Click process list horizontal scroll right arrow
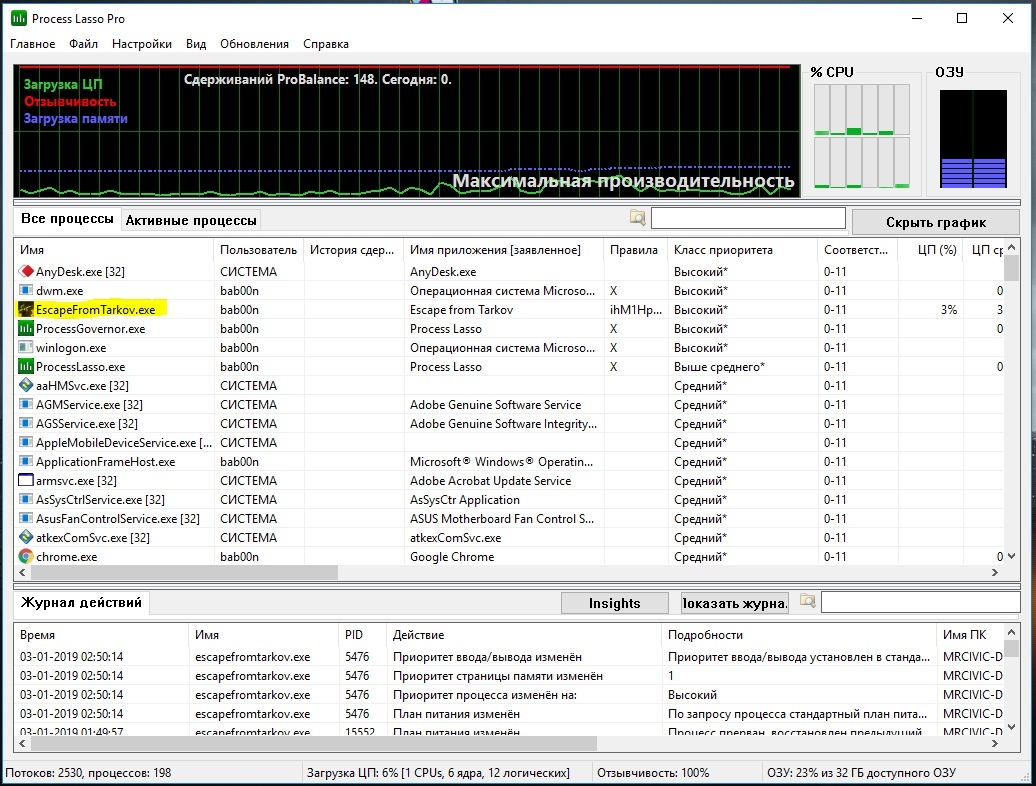Viewport: 1036px width, 786px height. (995, 573)
